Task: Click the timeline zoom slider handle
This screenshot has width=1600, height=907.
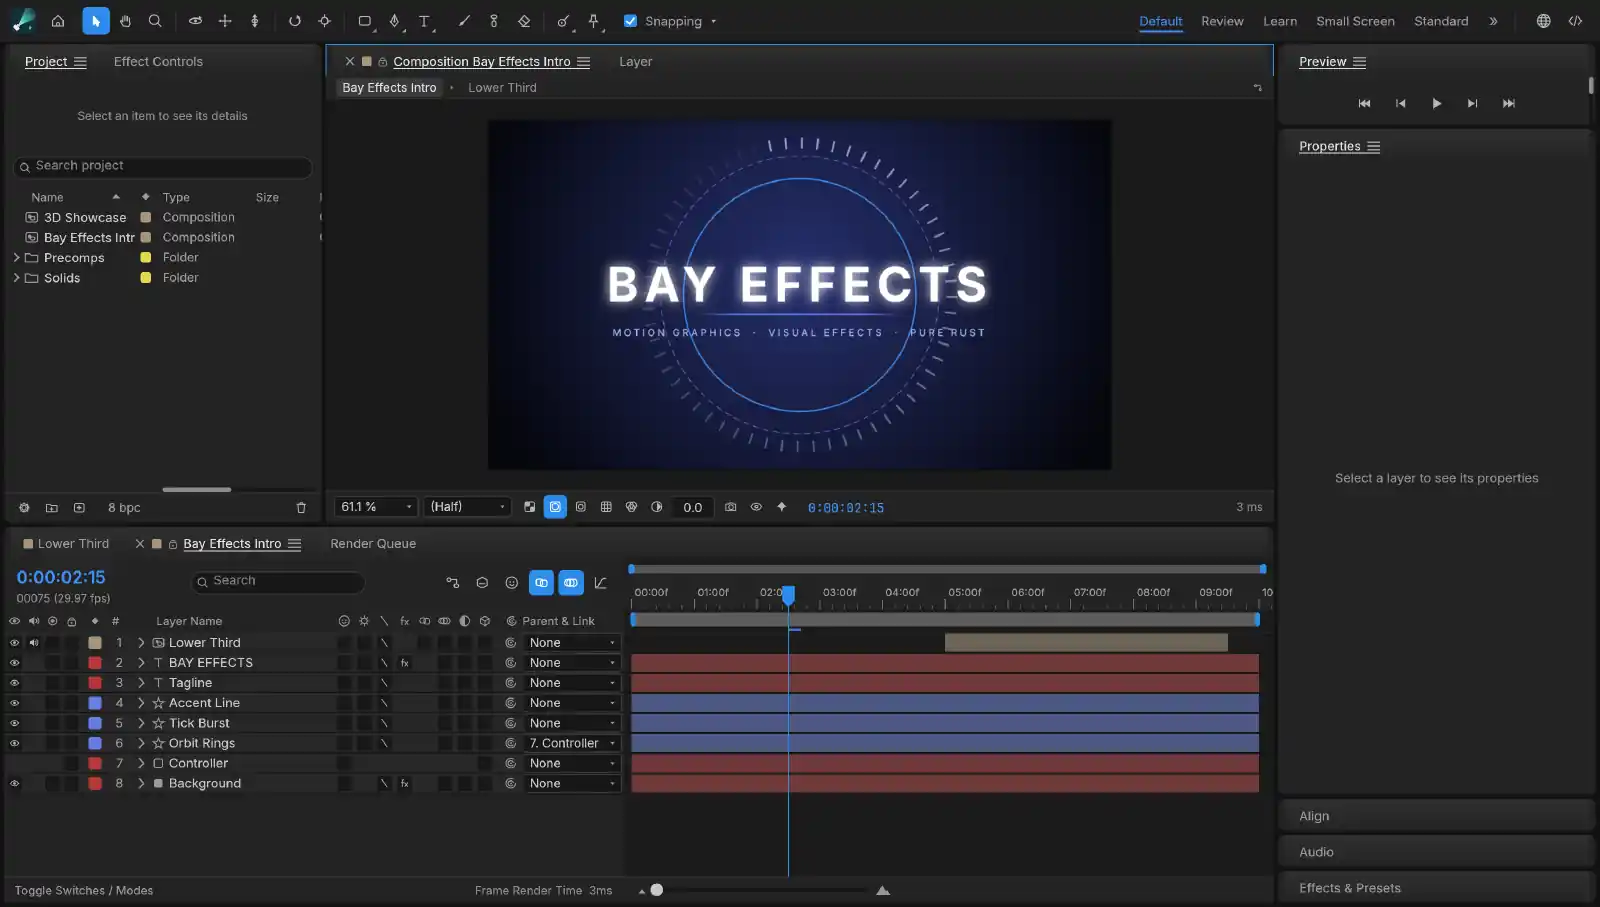Action: [x=657, y=890]
